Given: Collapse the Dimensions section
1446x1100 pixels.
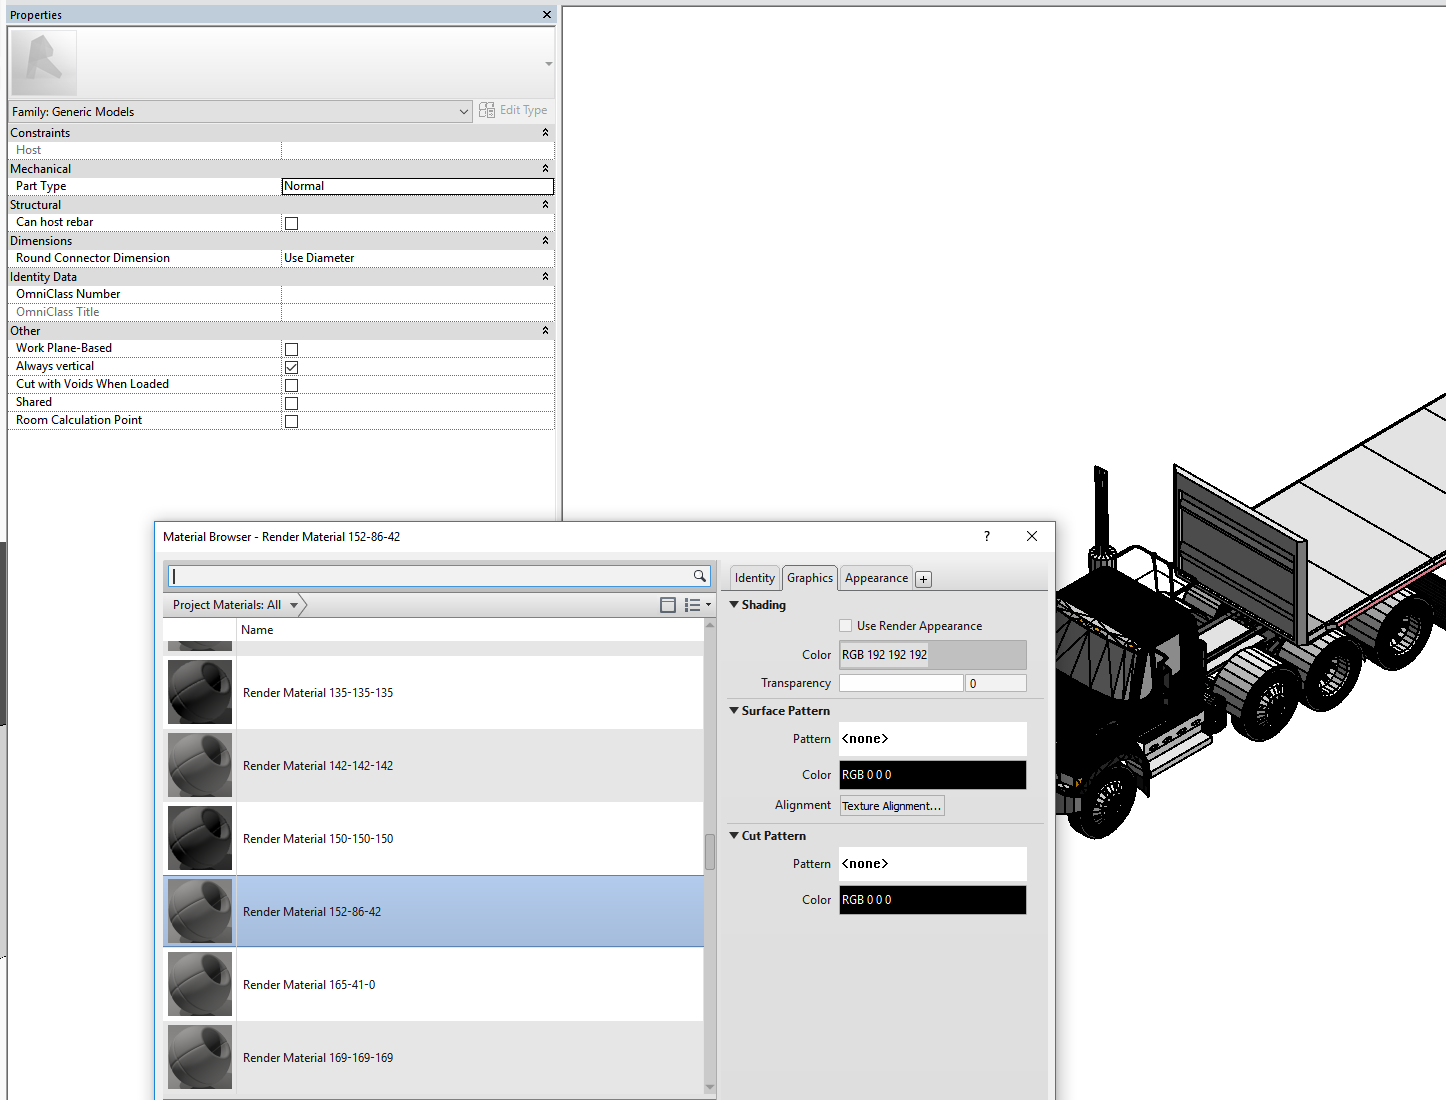Looking at the screenshot, I should pos(545,240).
